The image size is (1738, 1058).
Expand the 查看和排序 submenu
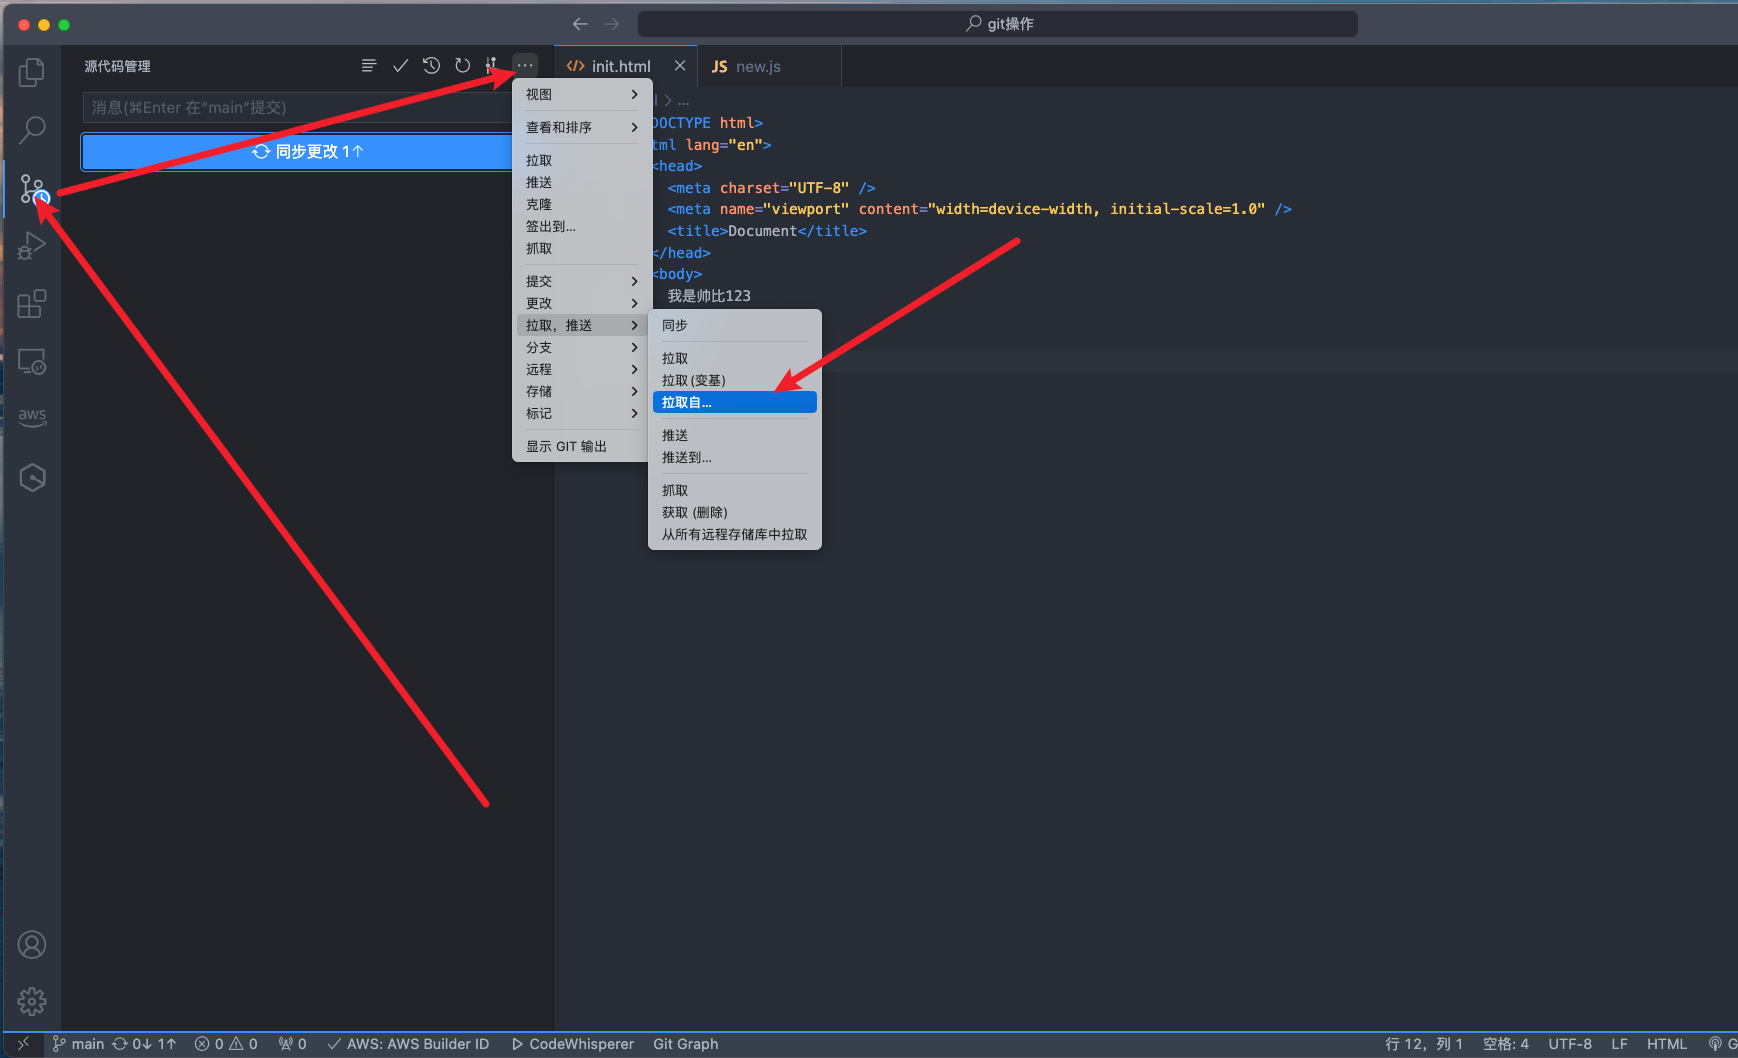(x=582, y=127)
